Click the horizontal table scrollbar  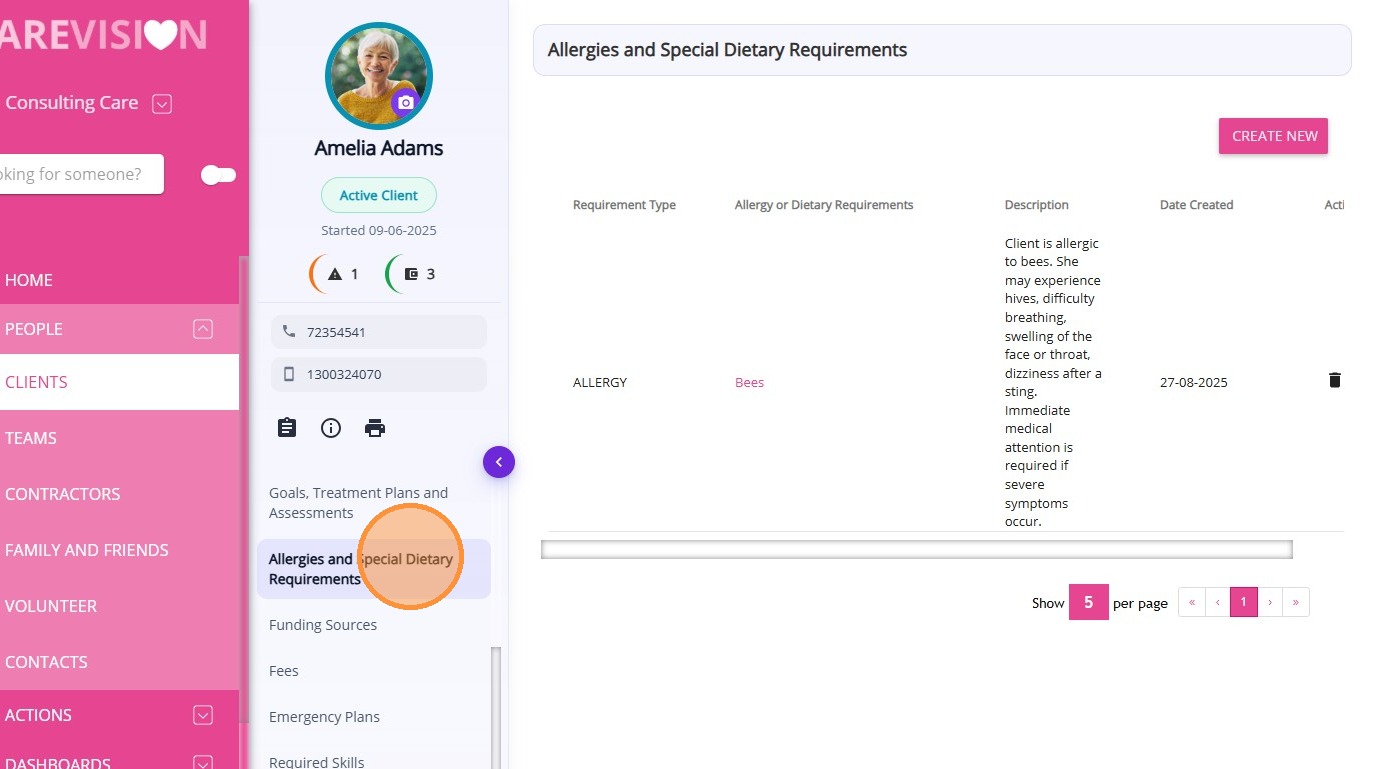coord(916,549)
